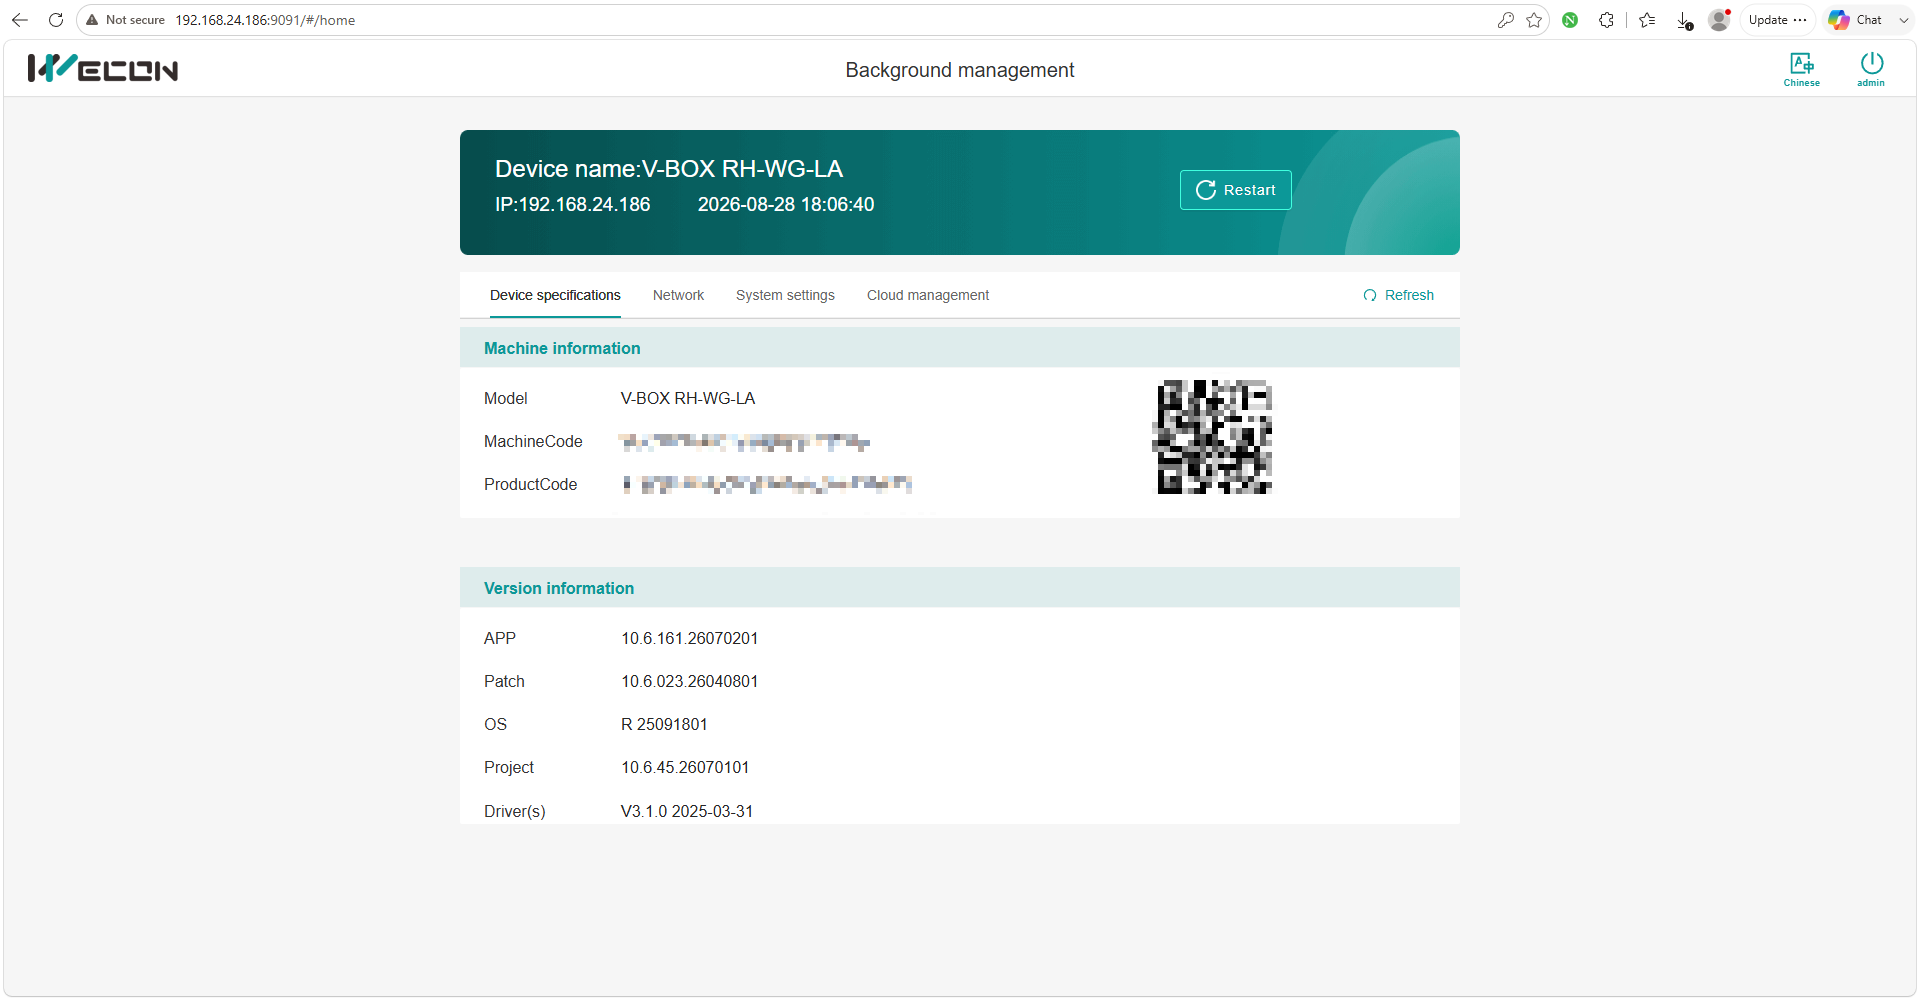Select the Device specifications tab
The width and height of the screenshot is (1920, 999).
[x=555, y=295]
